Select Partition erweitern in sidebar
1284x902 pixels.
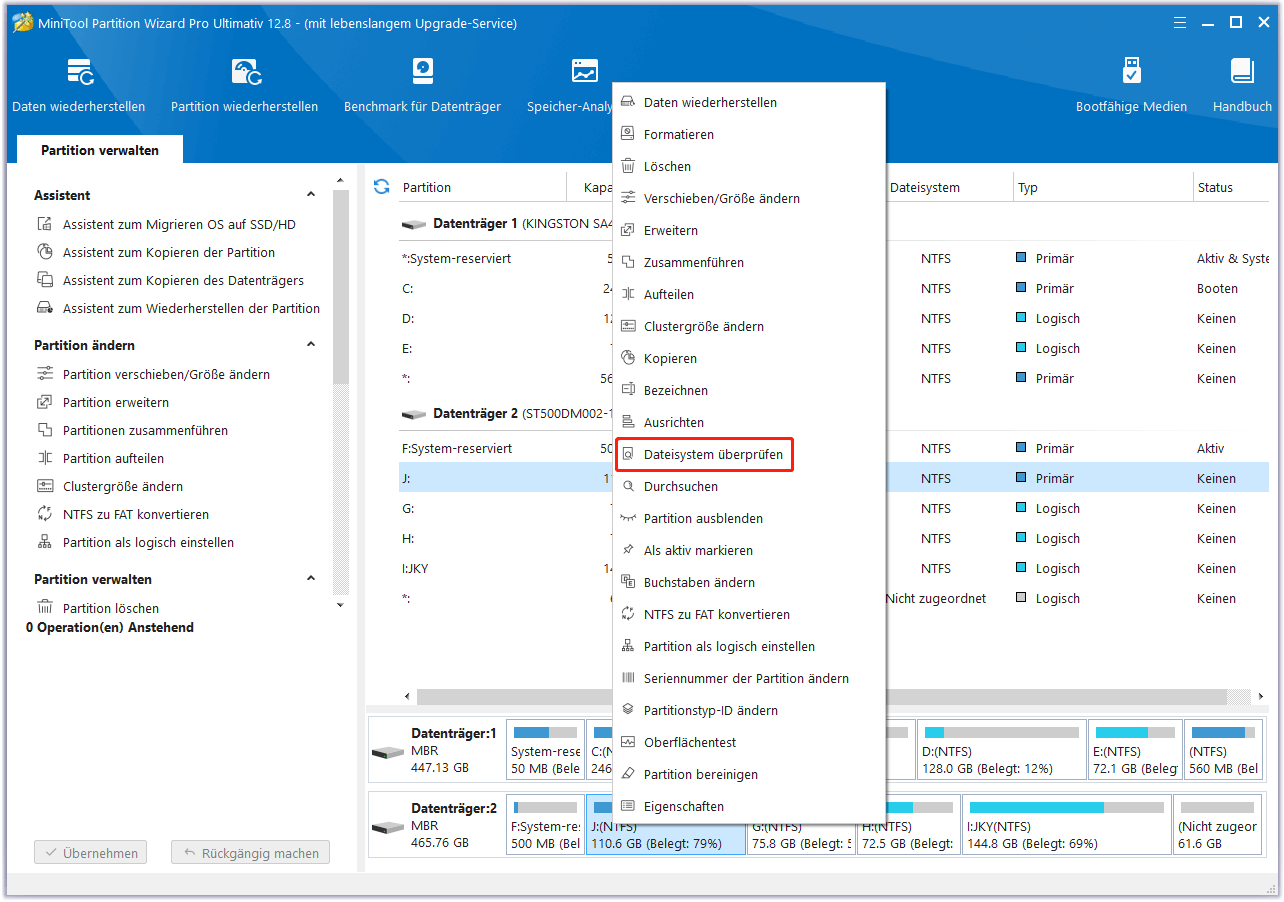tap(115, 403)
